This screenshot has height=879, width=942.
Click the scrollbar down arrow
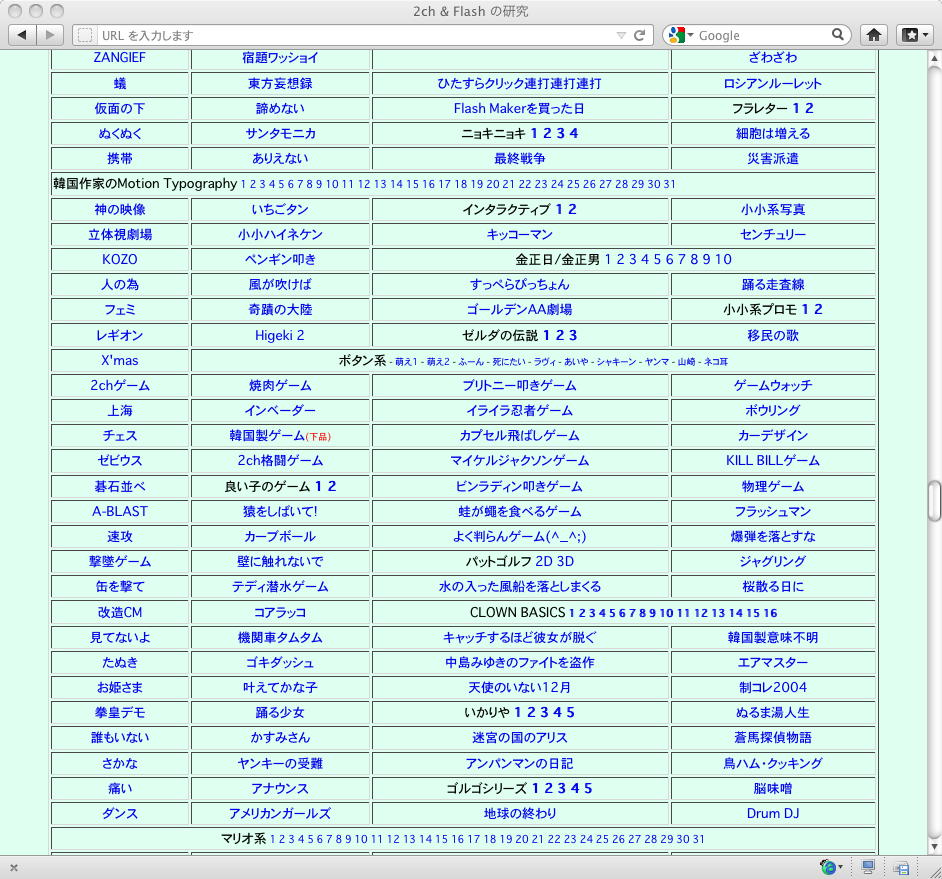[x=934, y=847]
